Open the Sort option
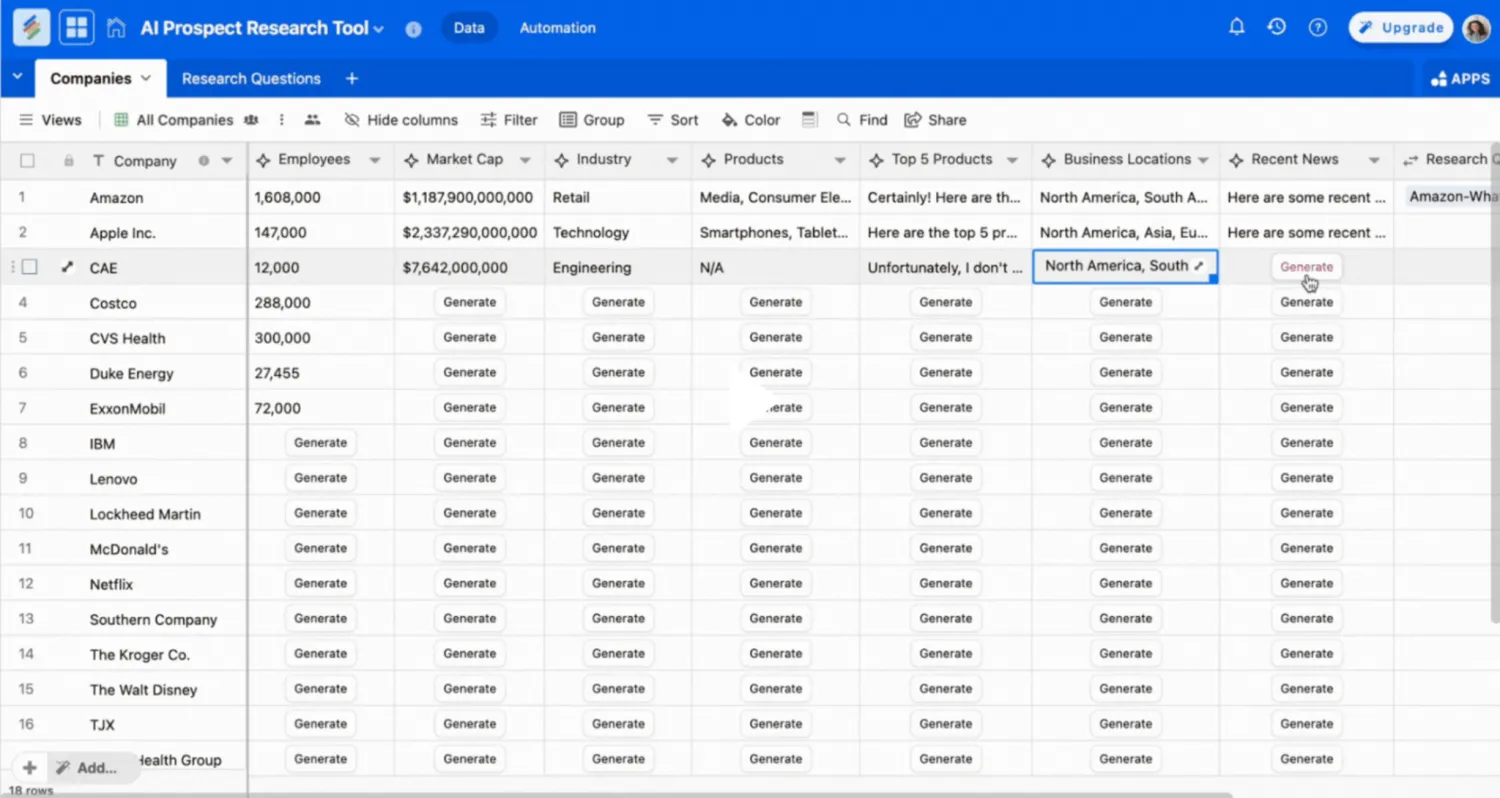Screen dimensions: 1500x798 [x=672, y=120]
